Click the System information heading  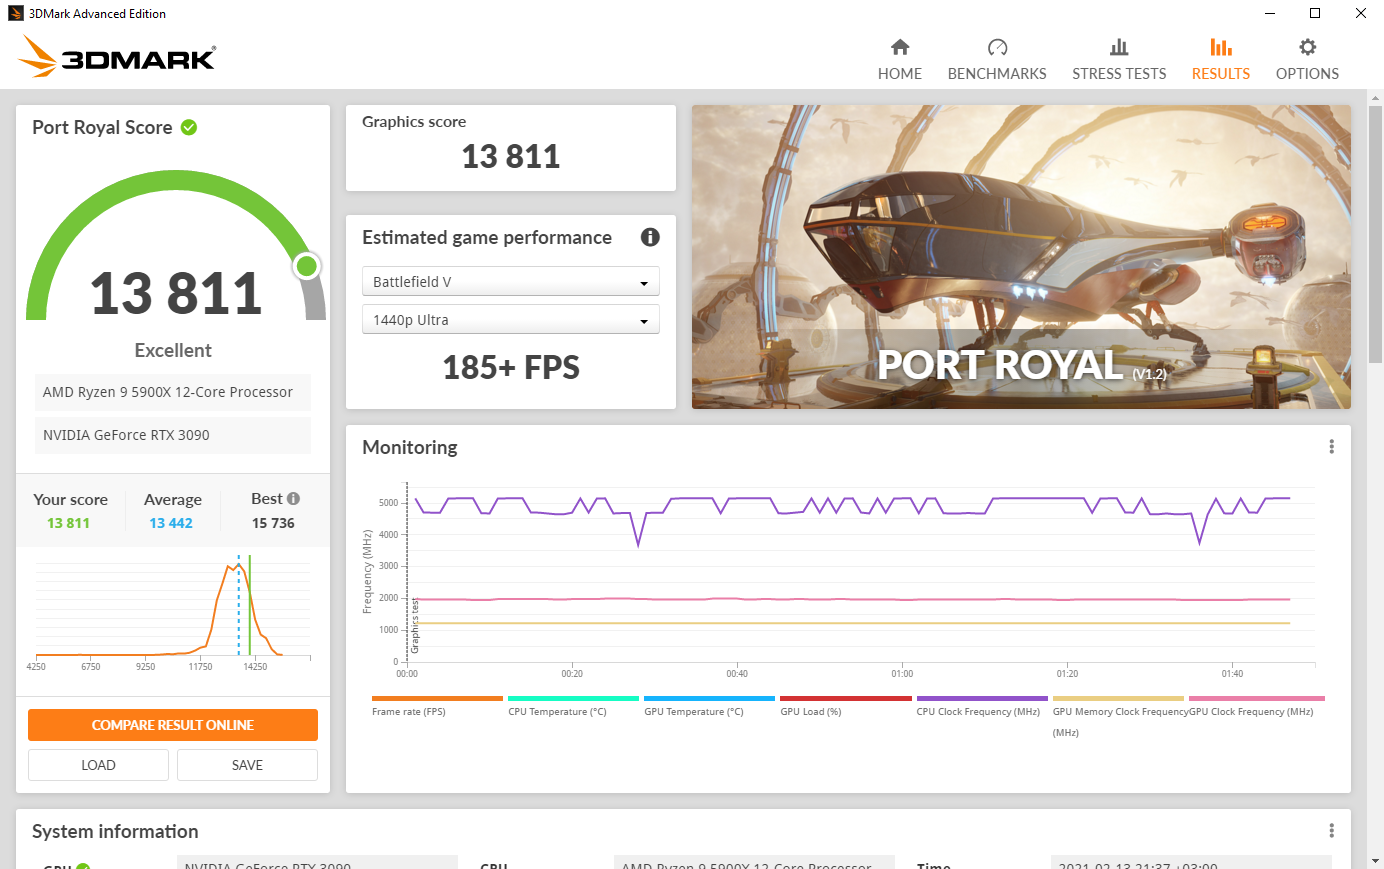(115, 831)
